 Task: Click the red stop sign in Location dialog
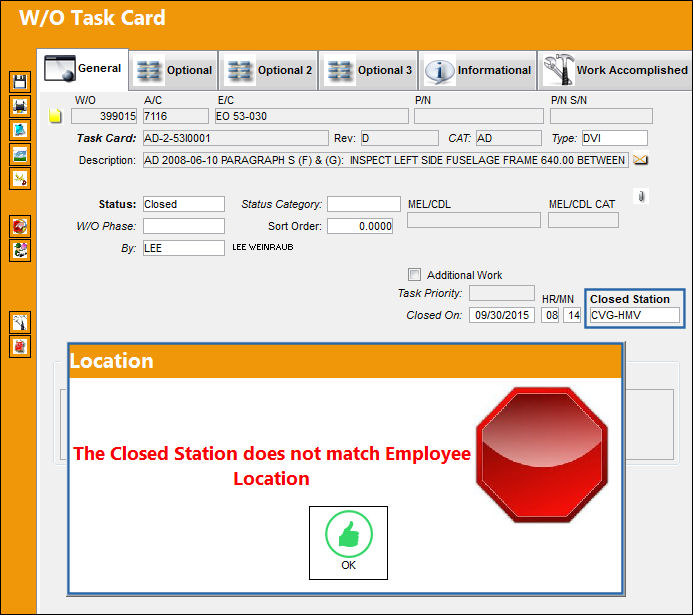542,455
